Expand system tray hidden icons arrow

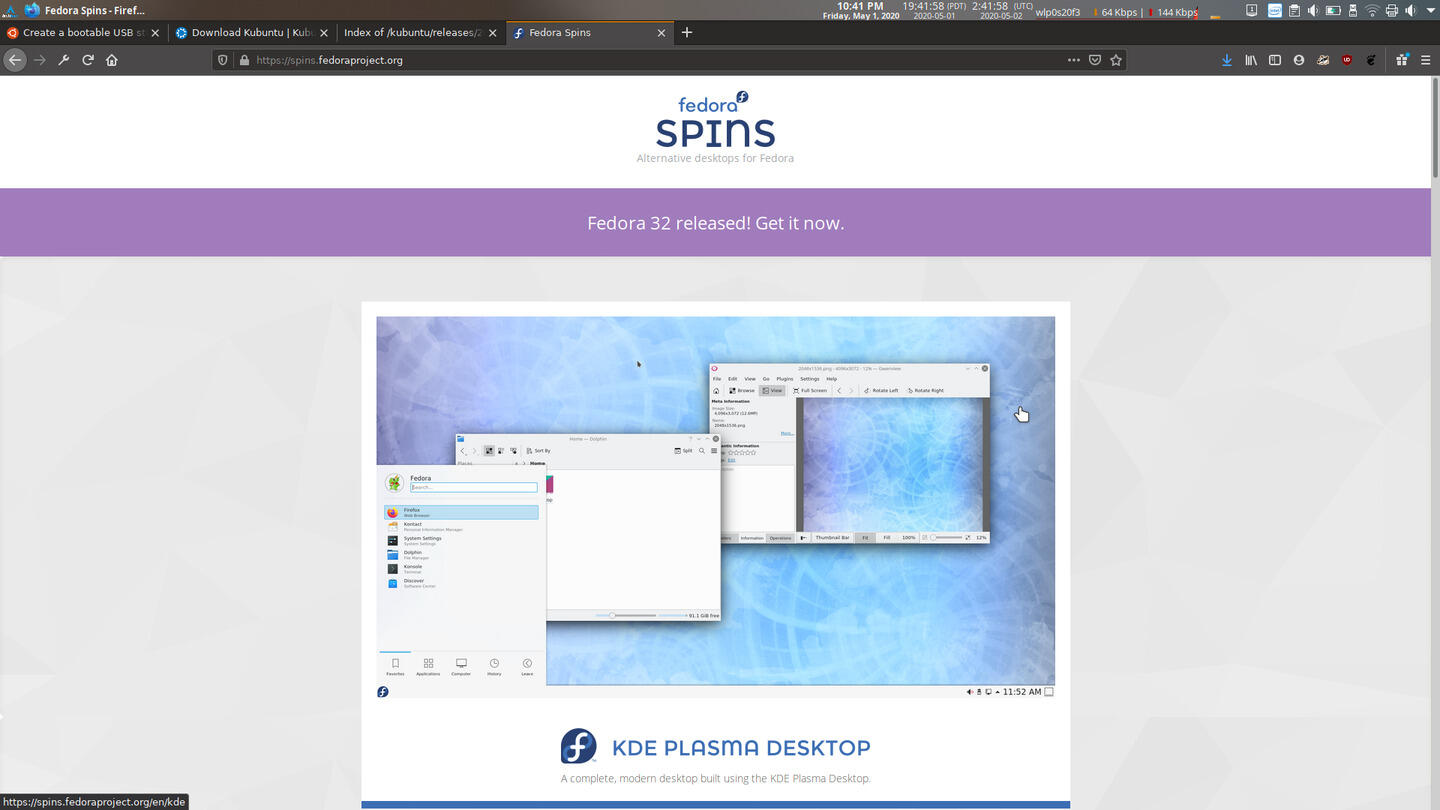[1430, 11]
